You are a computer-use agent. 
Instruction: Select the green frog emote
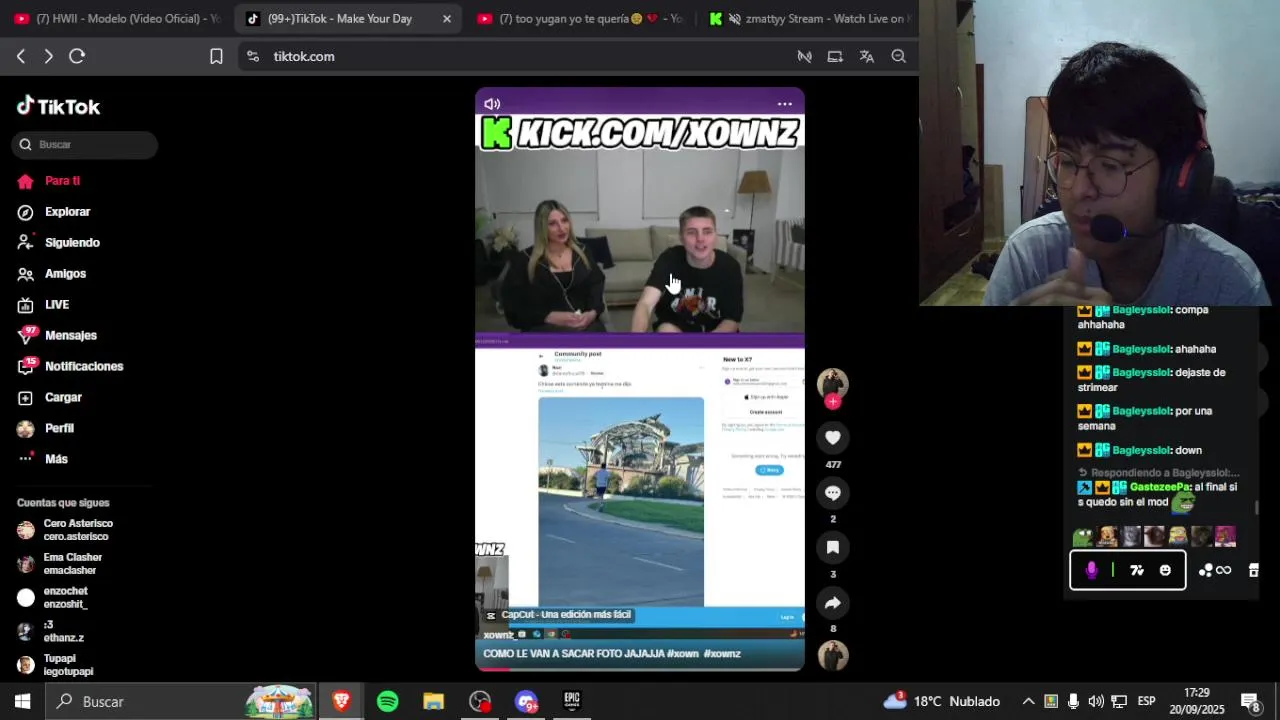point(1083,537)
